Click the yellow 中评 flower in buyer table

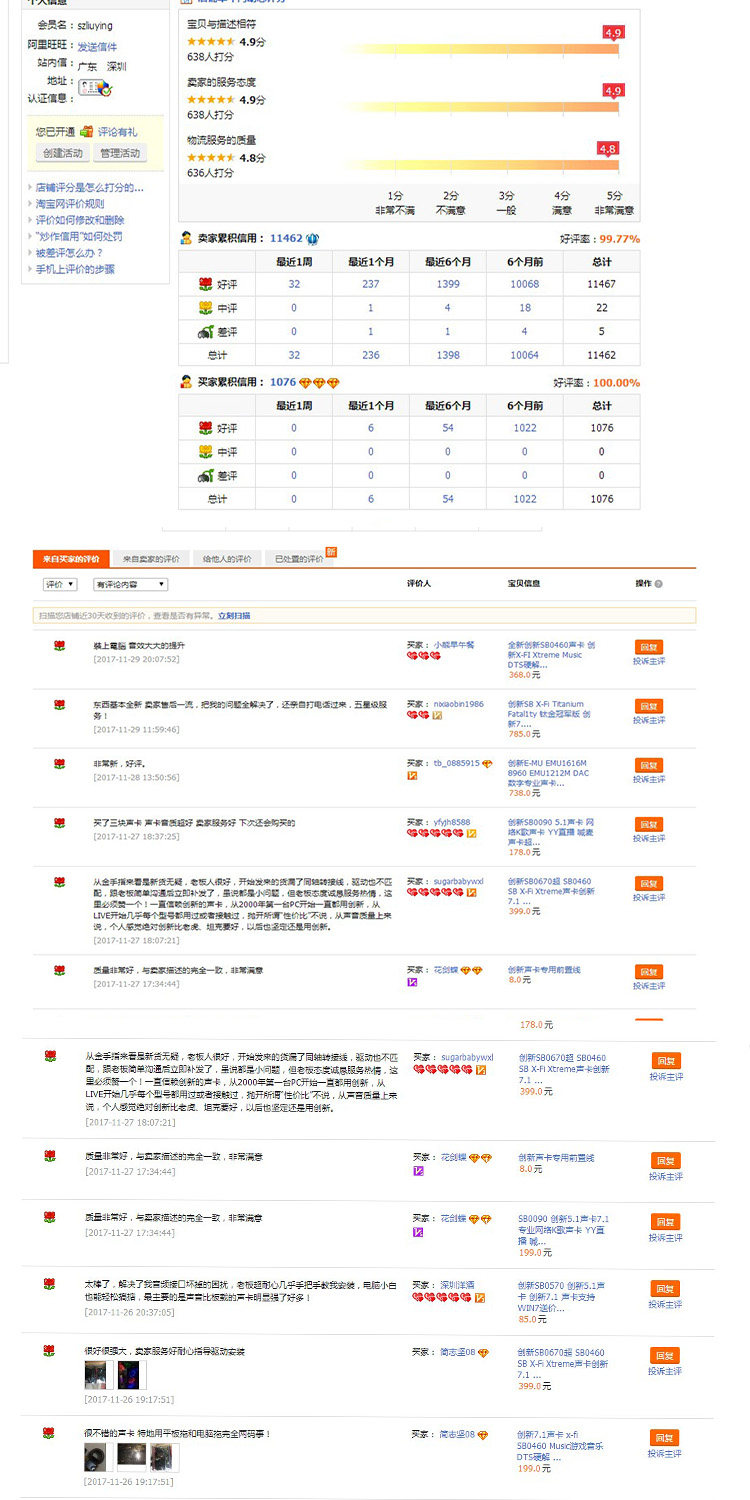point(205,451)
